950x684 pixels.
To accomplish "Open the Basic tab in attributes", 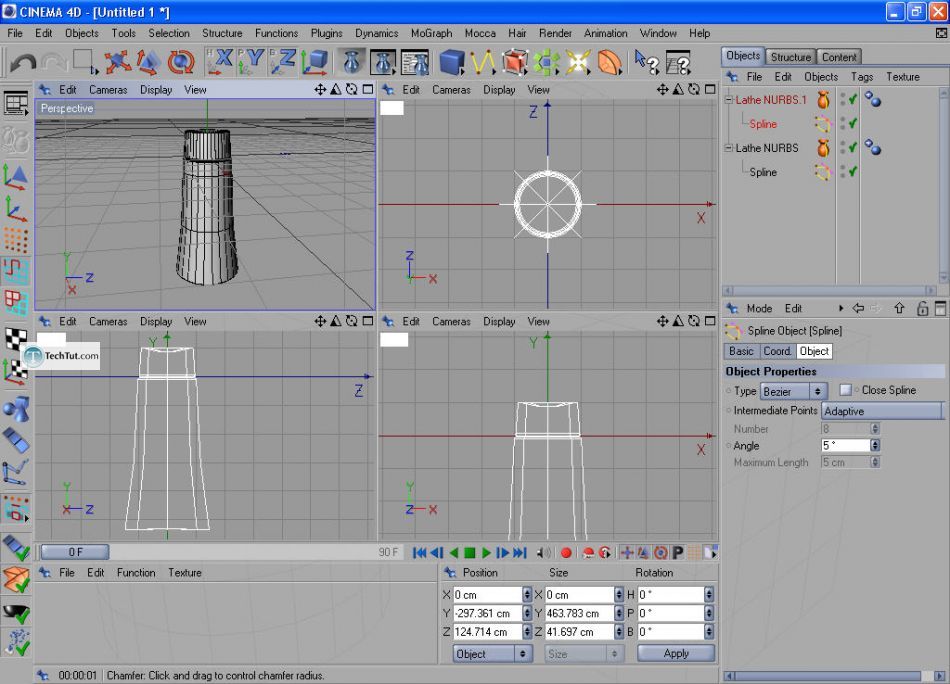I will pyautogui.click(x=741, y=351).
